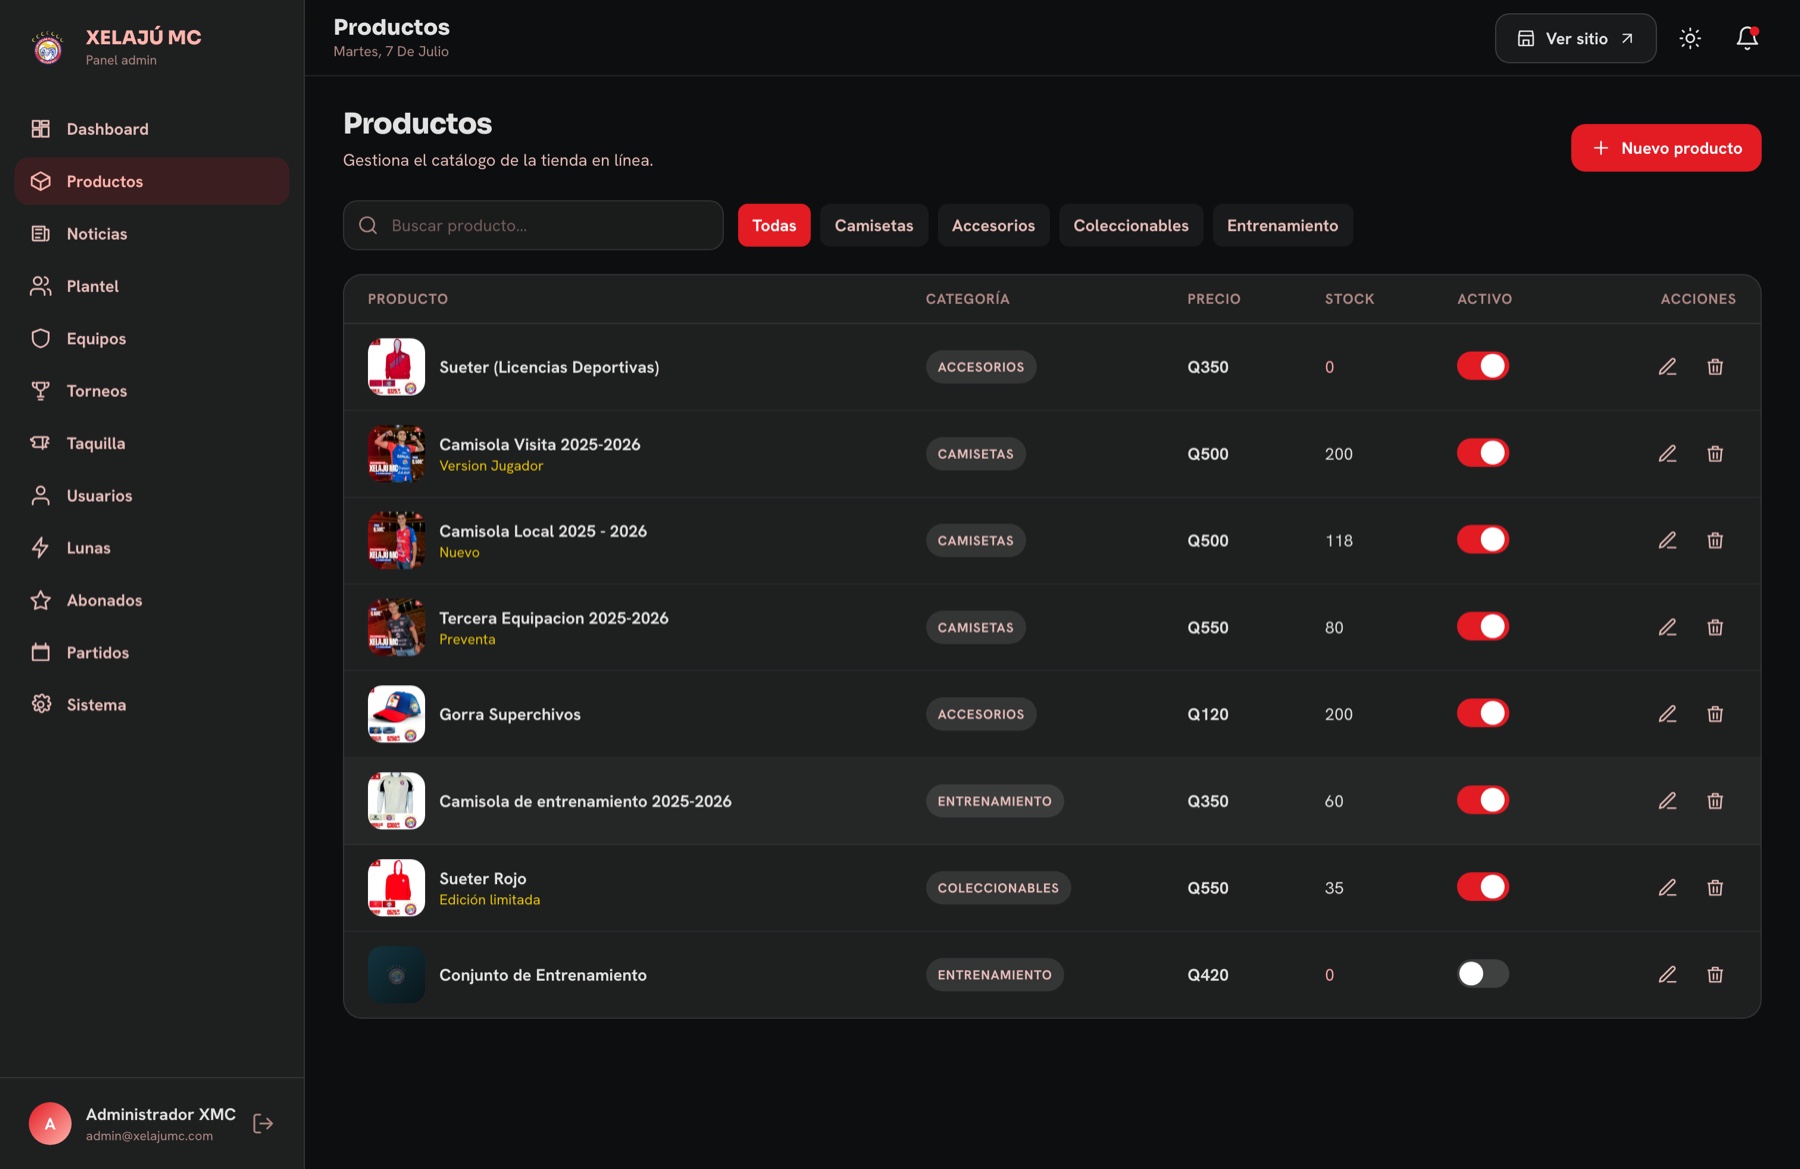Image resolution: width=1800 pixels, height=1169 pixels.
Task: Delete Gorra Superchivos trash icon
Action: pos(1715,714)
